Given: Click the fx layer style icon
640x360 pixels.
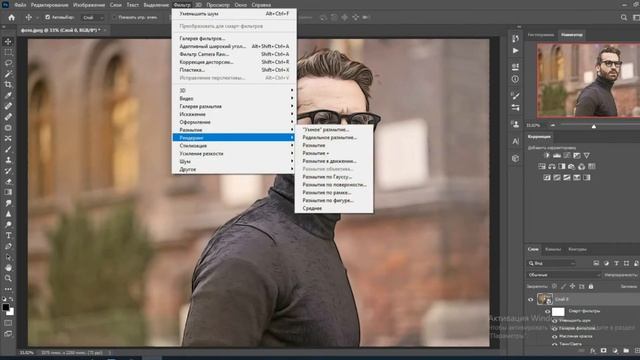Looking at the screenshot, I should click(x=593, y=351).
